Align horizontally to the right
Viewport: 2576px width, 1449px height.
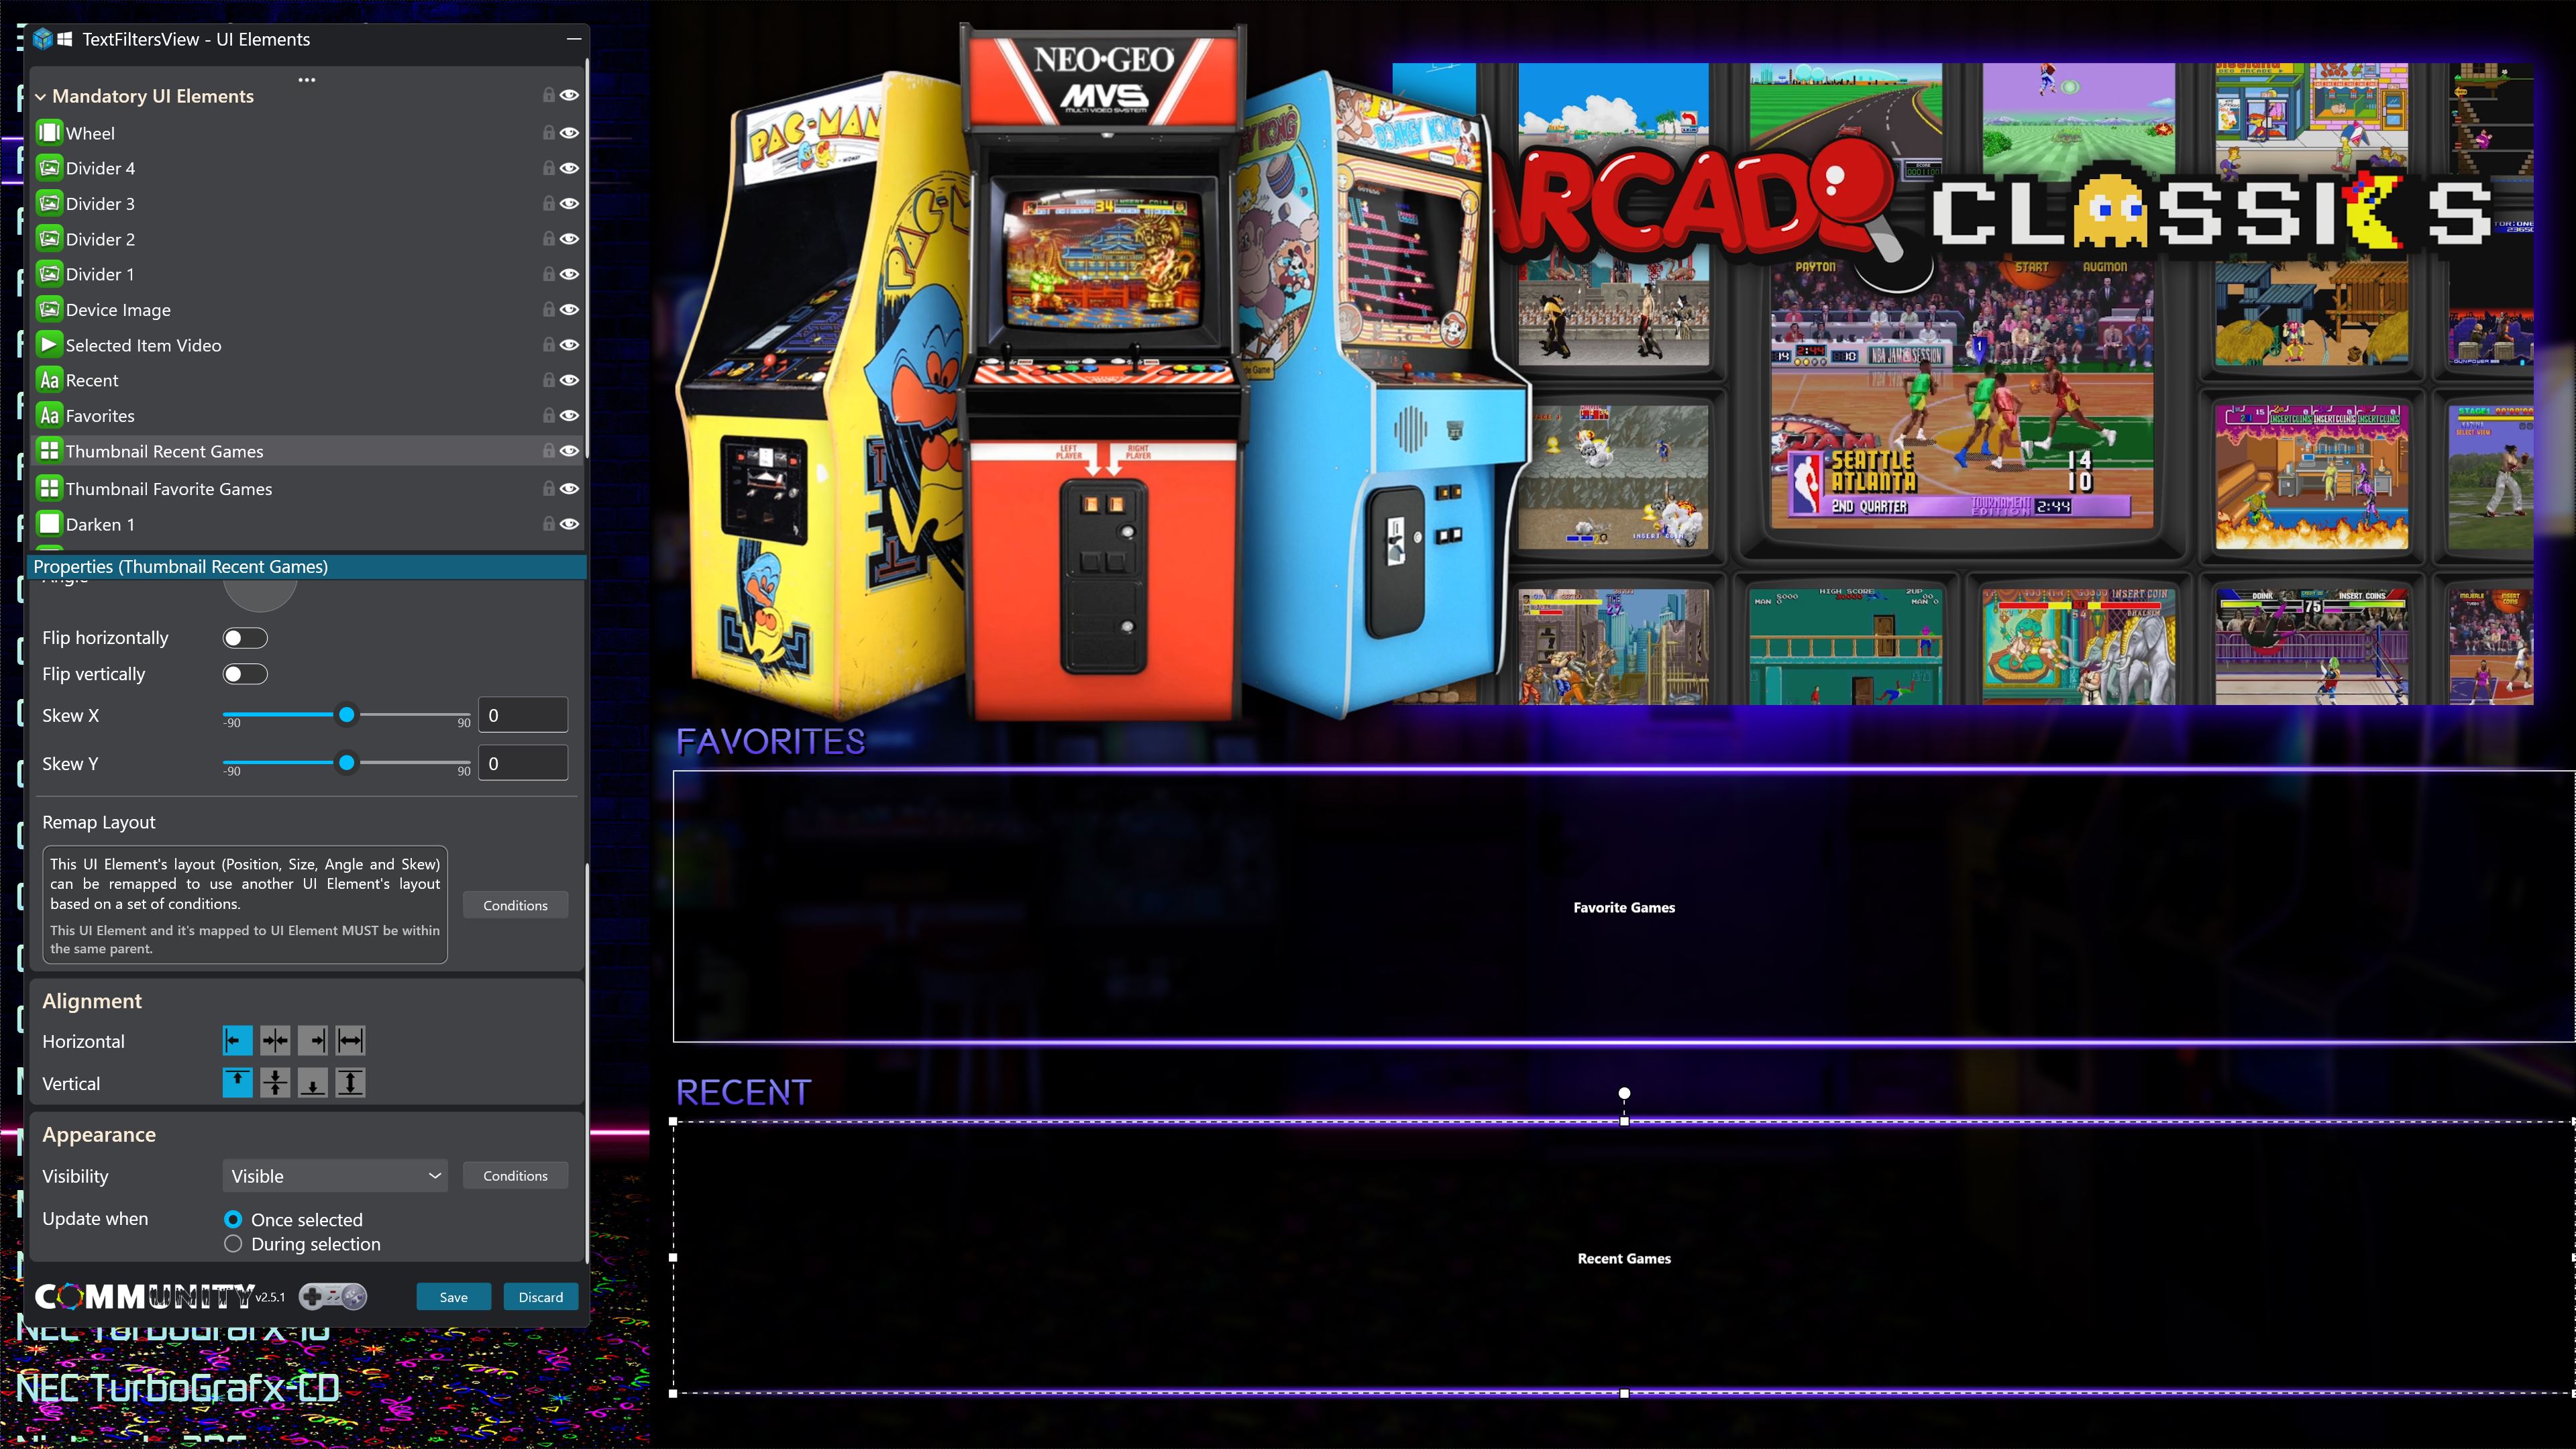tap(313, 1041)
